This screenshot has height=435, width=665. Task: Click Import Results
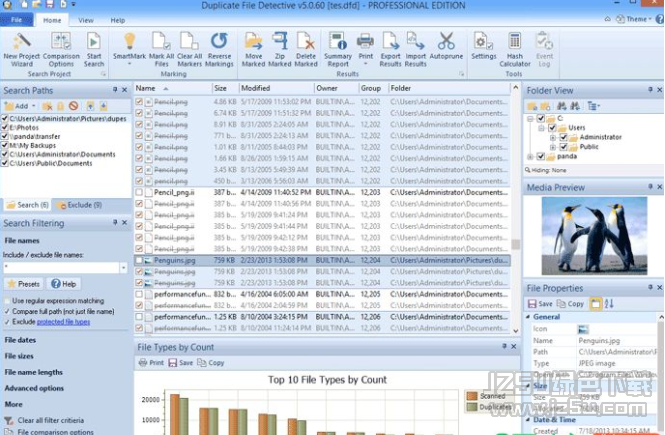[x=416, y=50]
